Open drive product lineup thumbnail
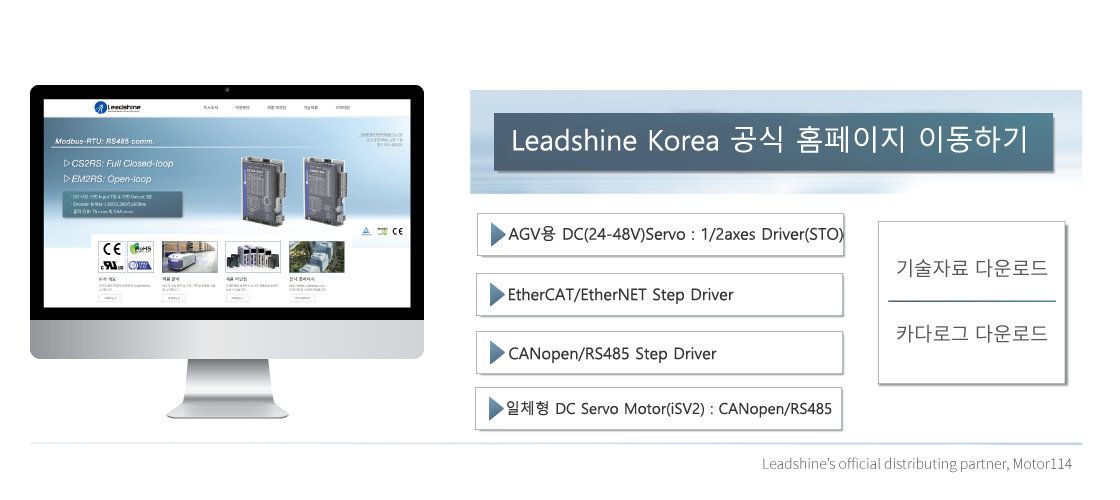Viewport: 1120px width, 500px height. tap(253, 257)
